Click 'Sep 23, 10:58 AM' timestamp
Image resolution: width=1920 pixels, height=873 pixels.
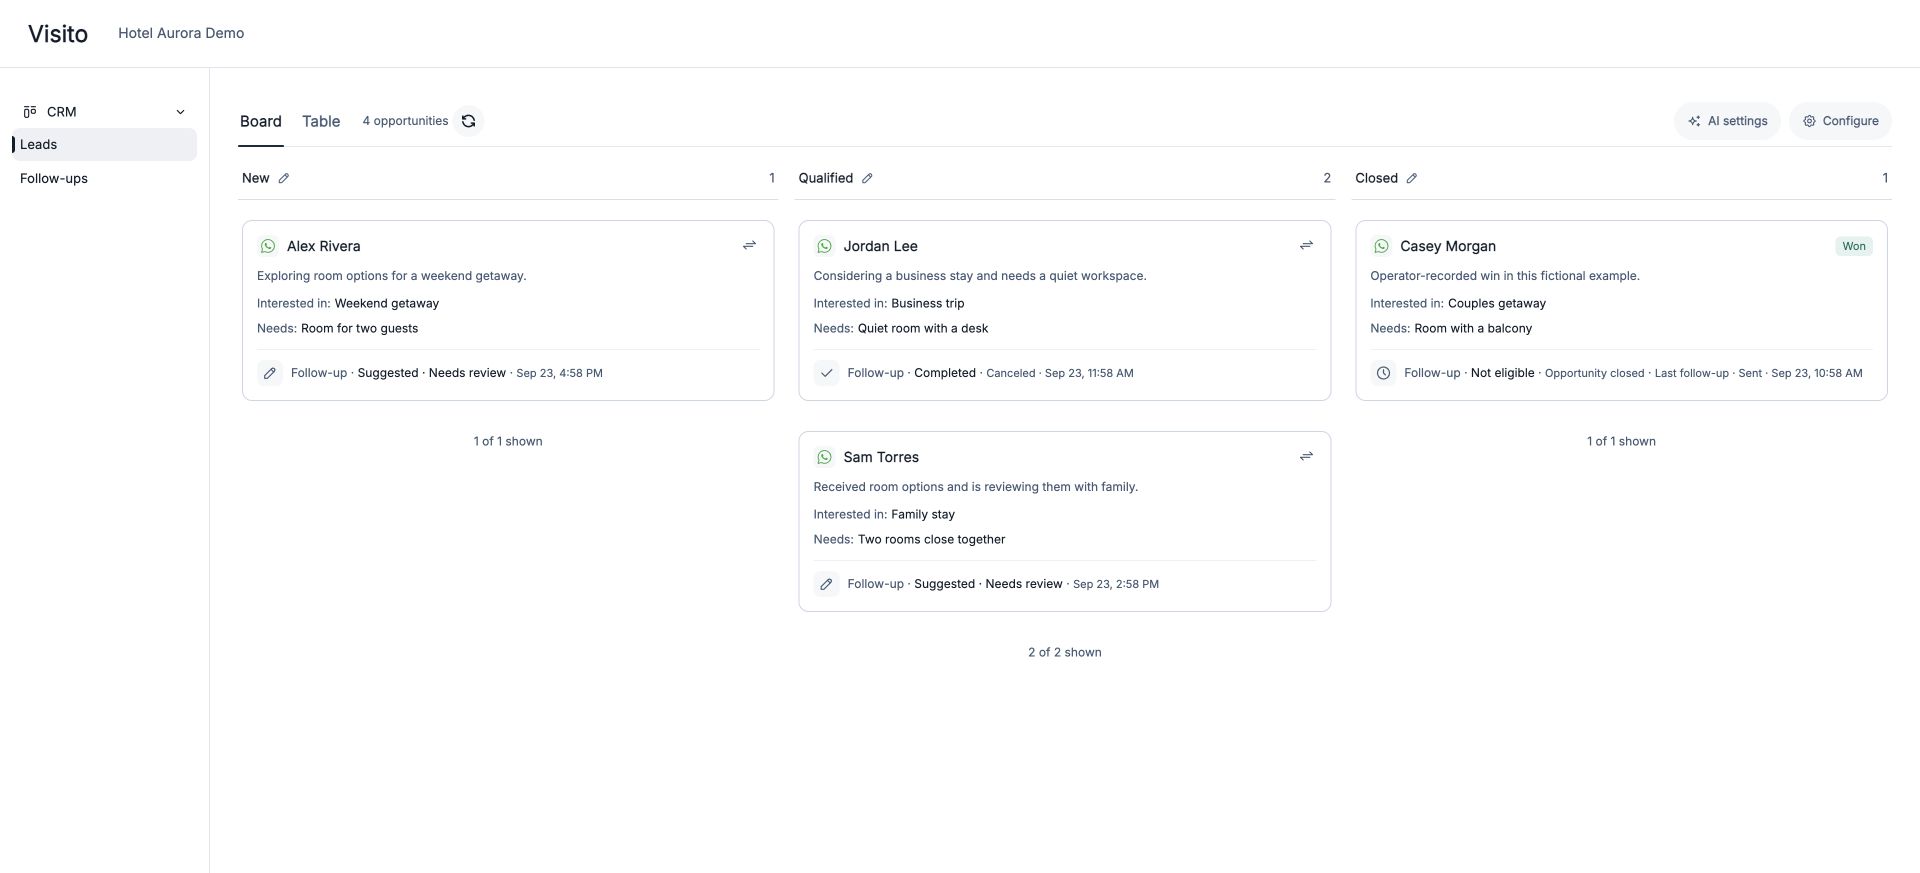1817,373
